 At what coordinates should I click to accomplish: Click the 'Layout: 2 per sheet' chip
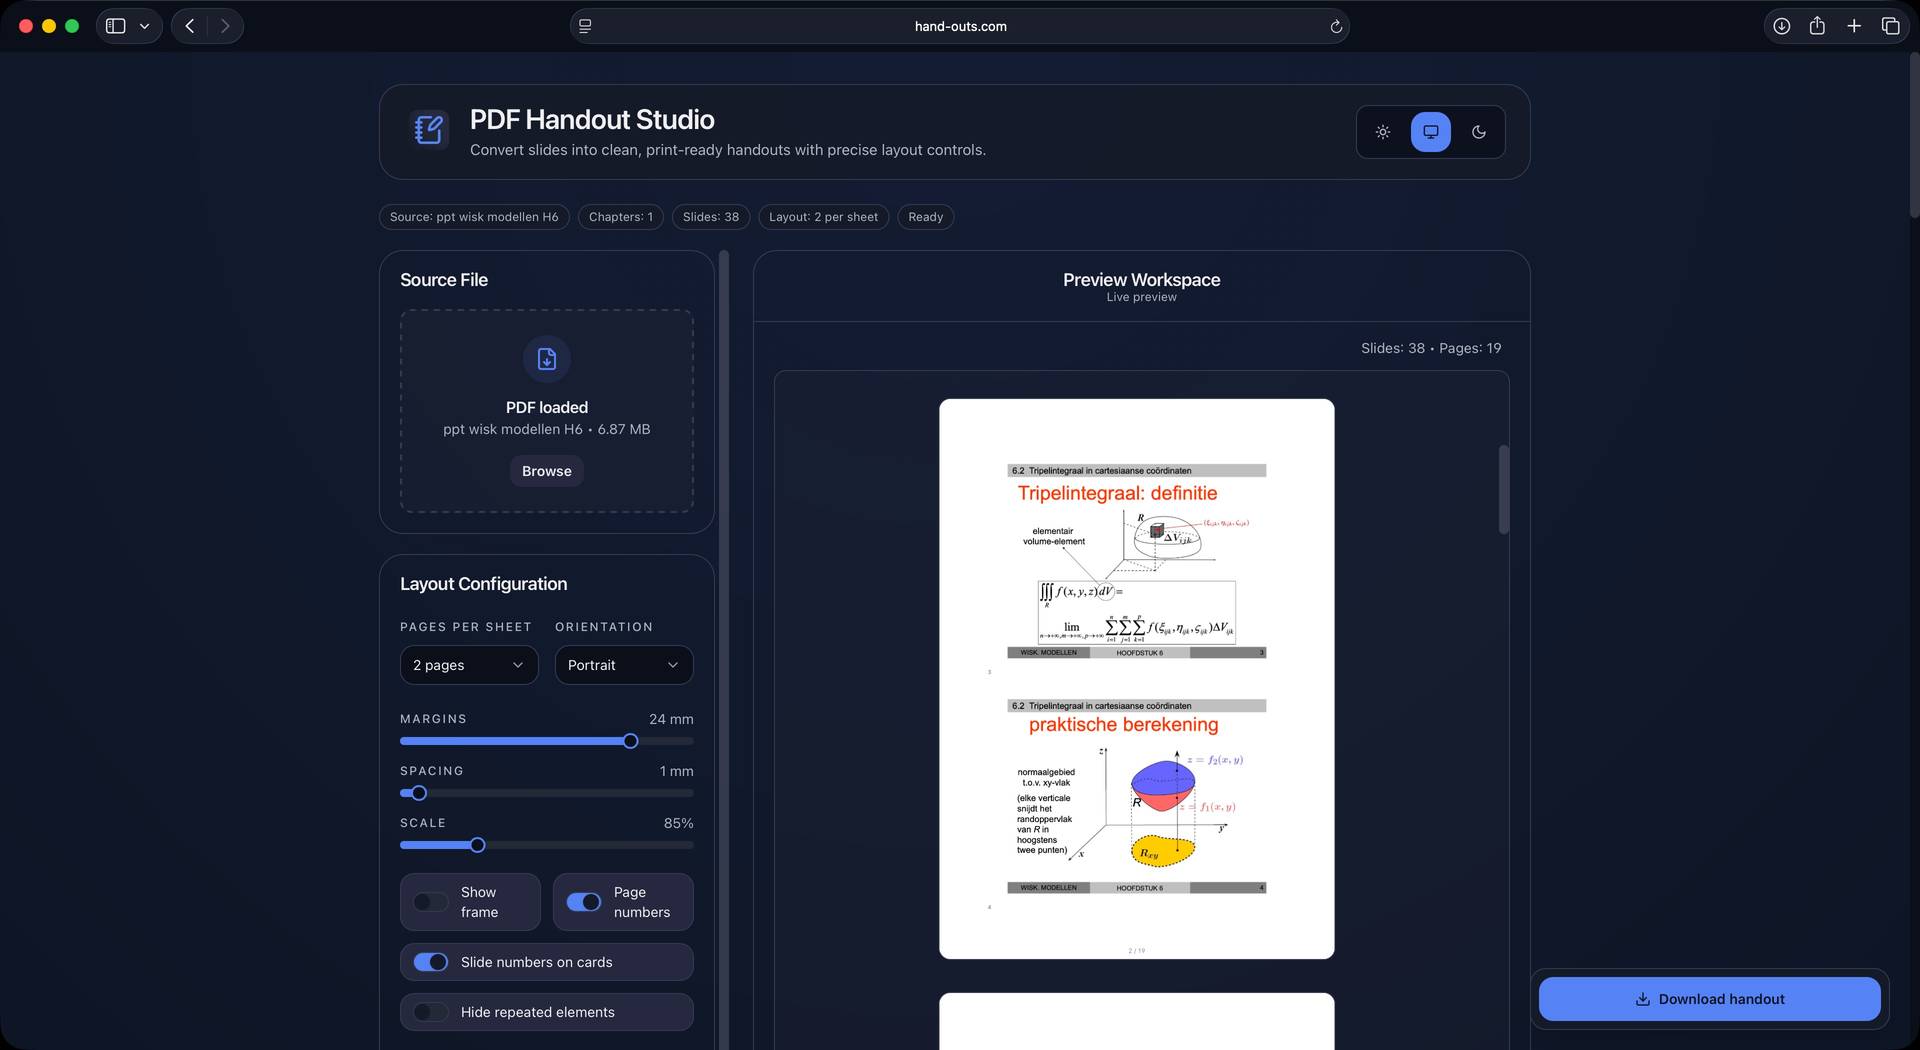[x=823, y=217]
